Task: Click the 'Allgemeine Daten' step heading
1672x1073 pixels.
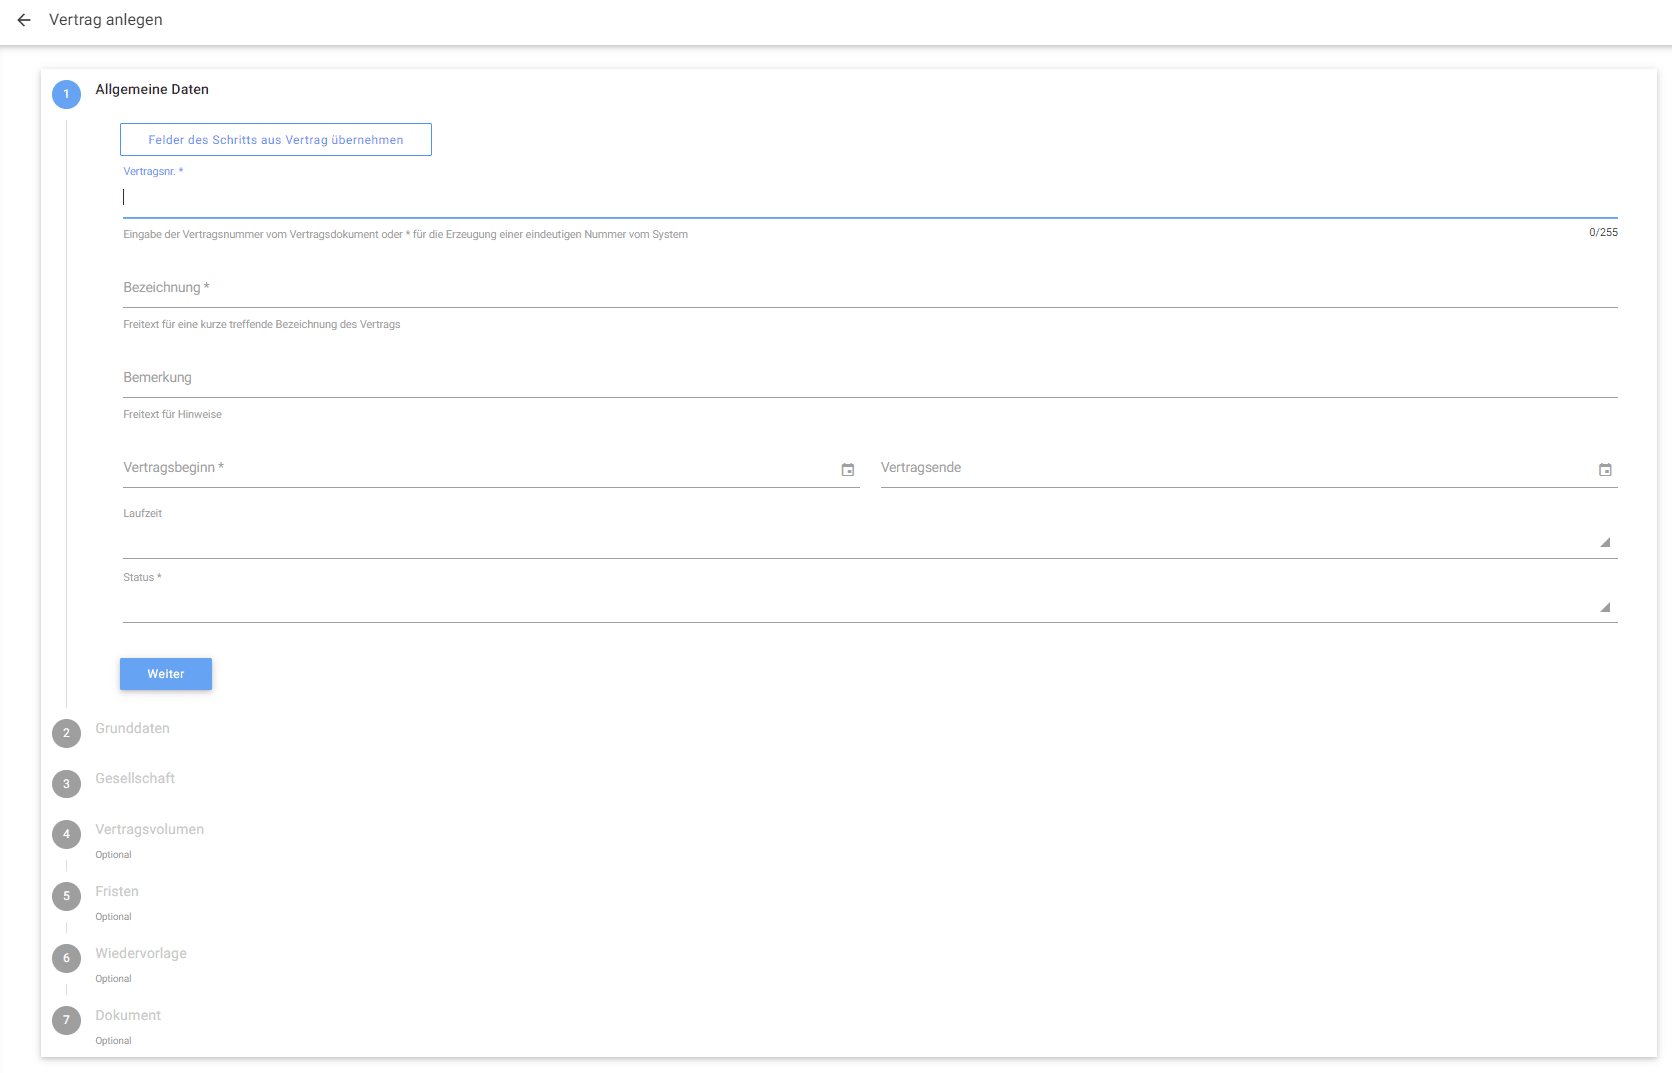Action: [x=152, y=89]
